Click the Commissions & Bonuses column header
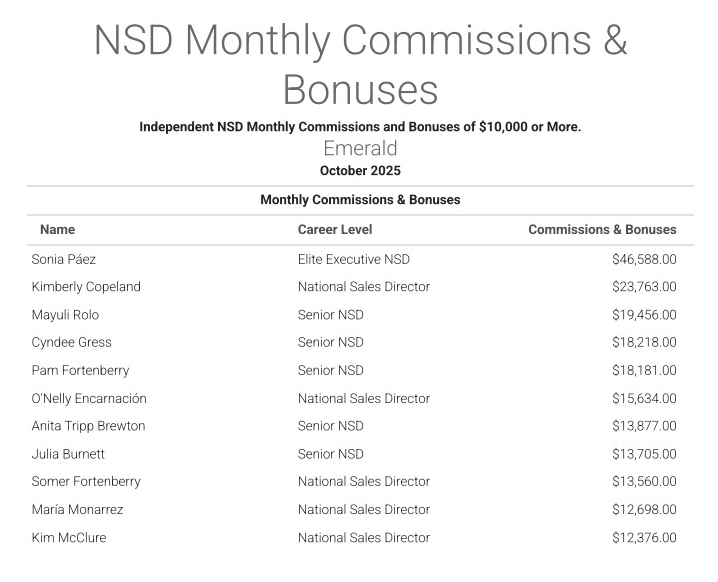Screen dimensions: 718x582 coord(602,230)
